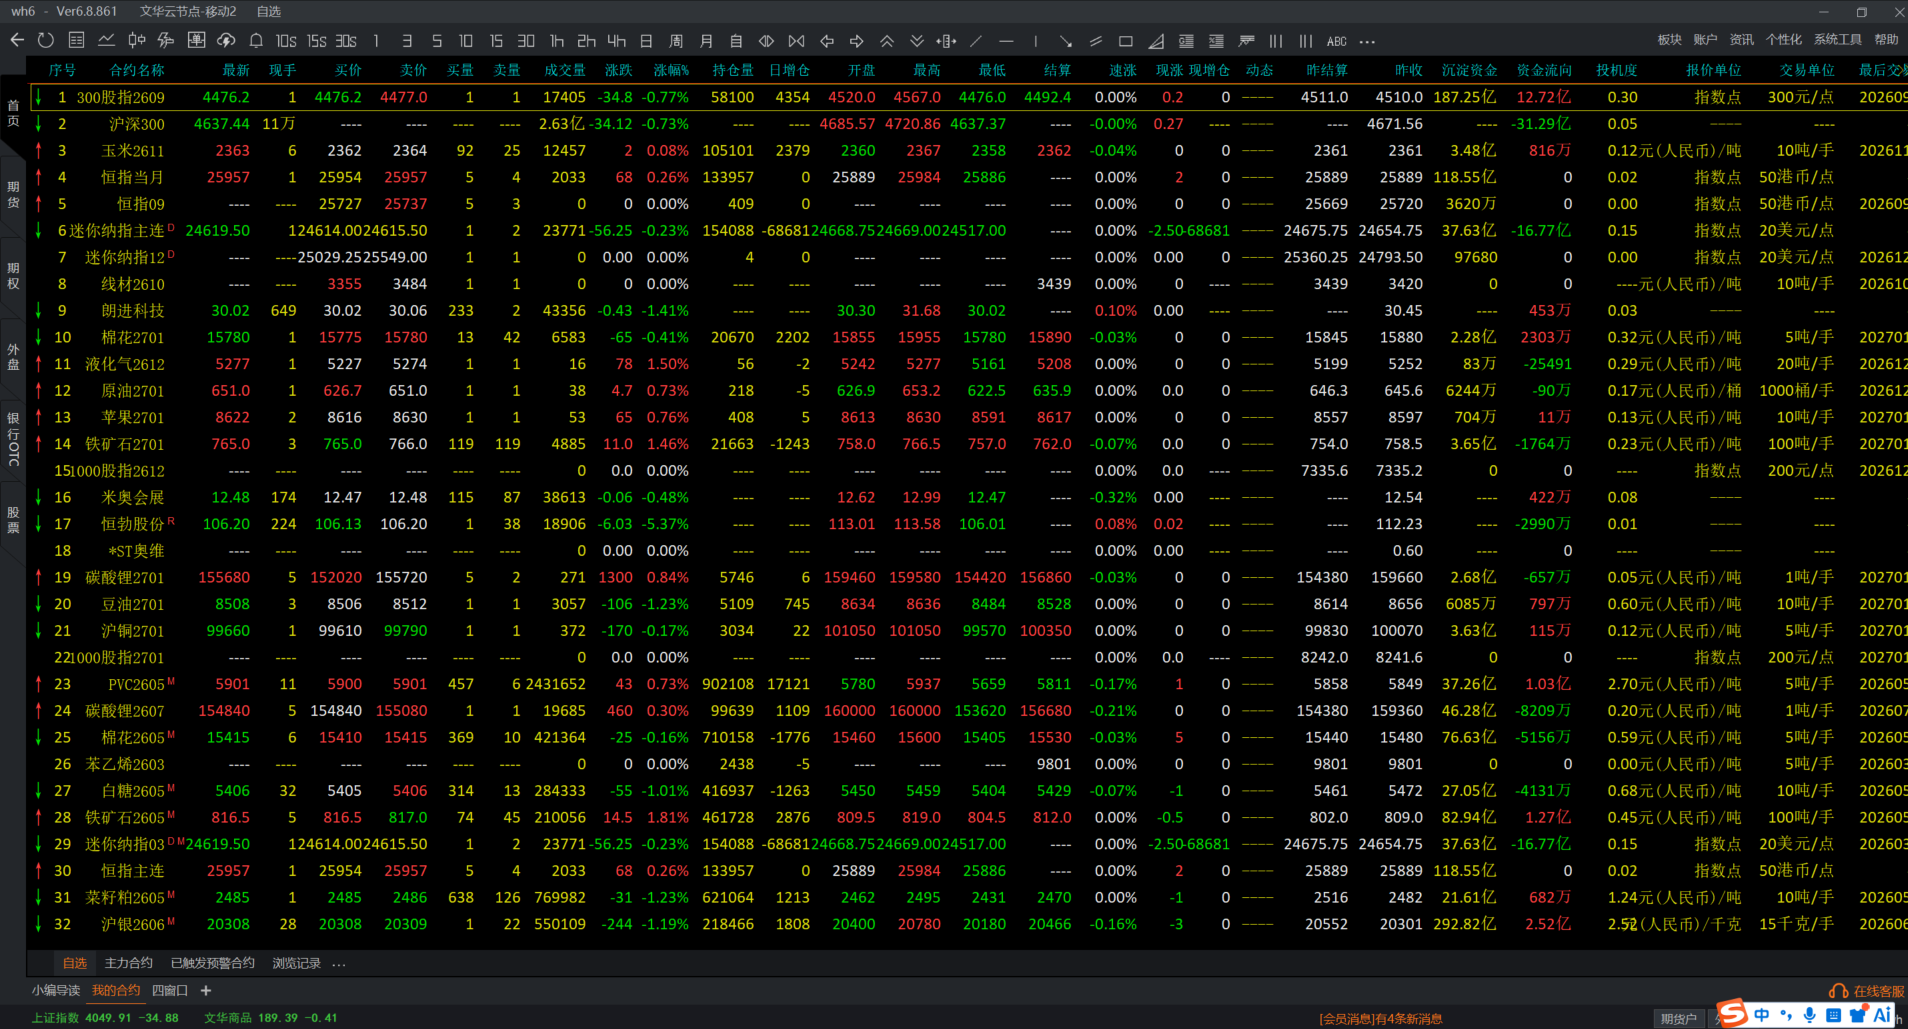Select the rectangle drawing tool
Image resolution: width=1908 pixels, height=1029 pixels.
pyautogui.click(x=1126, y=41)
